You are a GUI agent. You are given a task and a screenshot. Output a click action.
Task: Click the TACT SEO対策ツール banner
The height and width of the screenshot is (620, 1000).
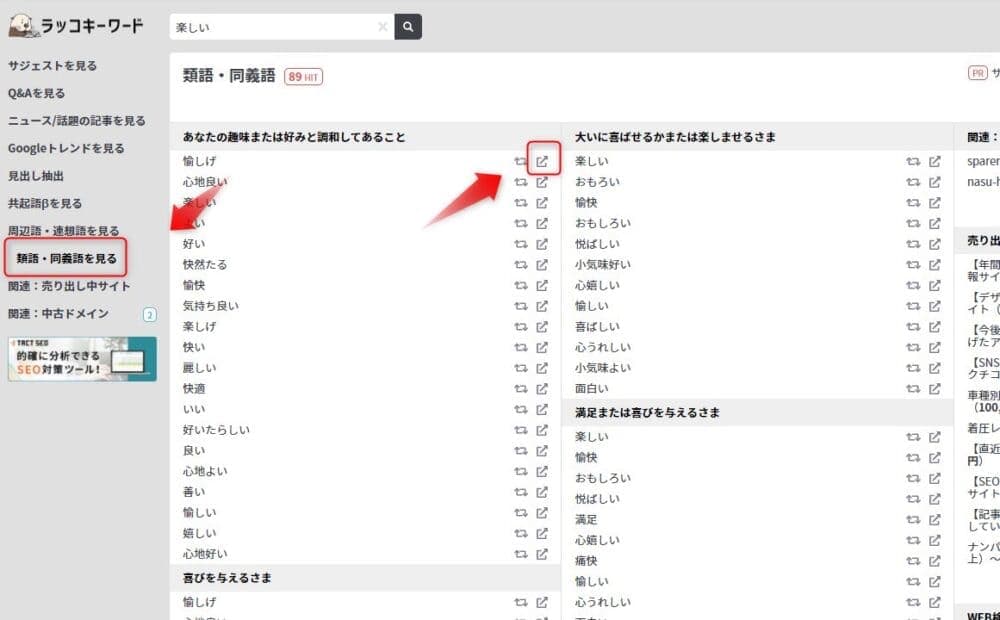click(82, 359)
